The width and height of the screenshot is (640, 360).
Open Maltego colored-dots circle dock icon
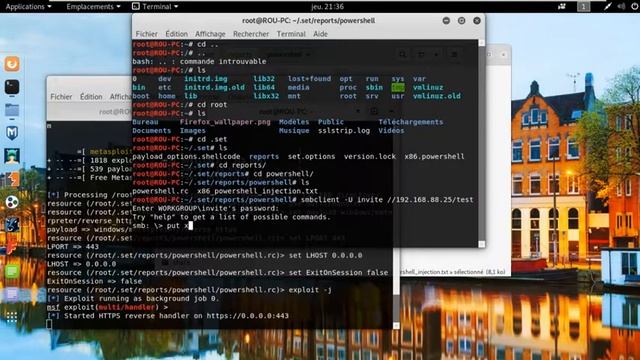(12, 202)
